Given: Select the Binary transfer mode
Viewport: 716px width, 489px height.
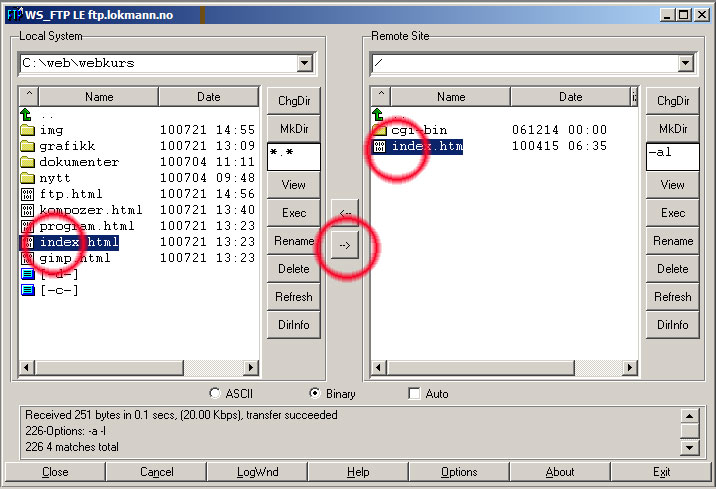Looking at the screenshot, I should pos(315,394).
